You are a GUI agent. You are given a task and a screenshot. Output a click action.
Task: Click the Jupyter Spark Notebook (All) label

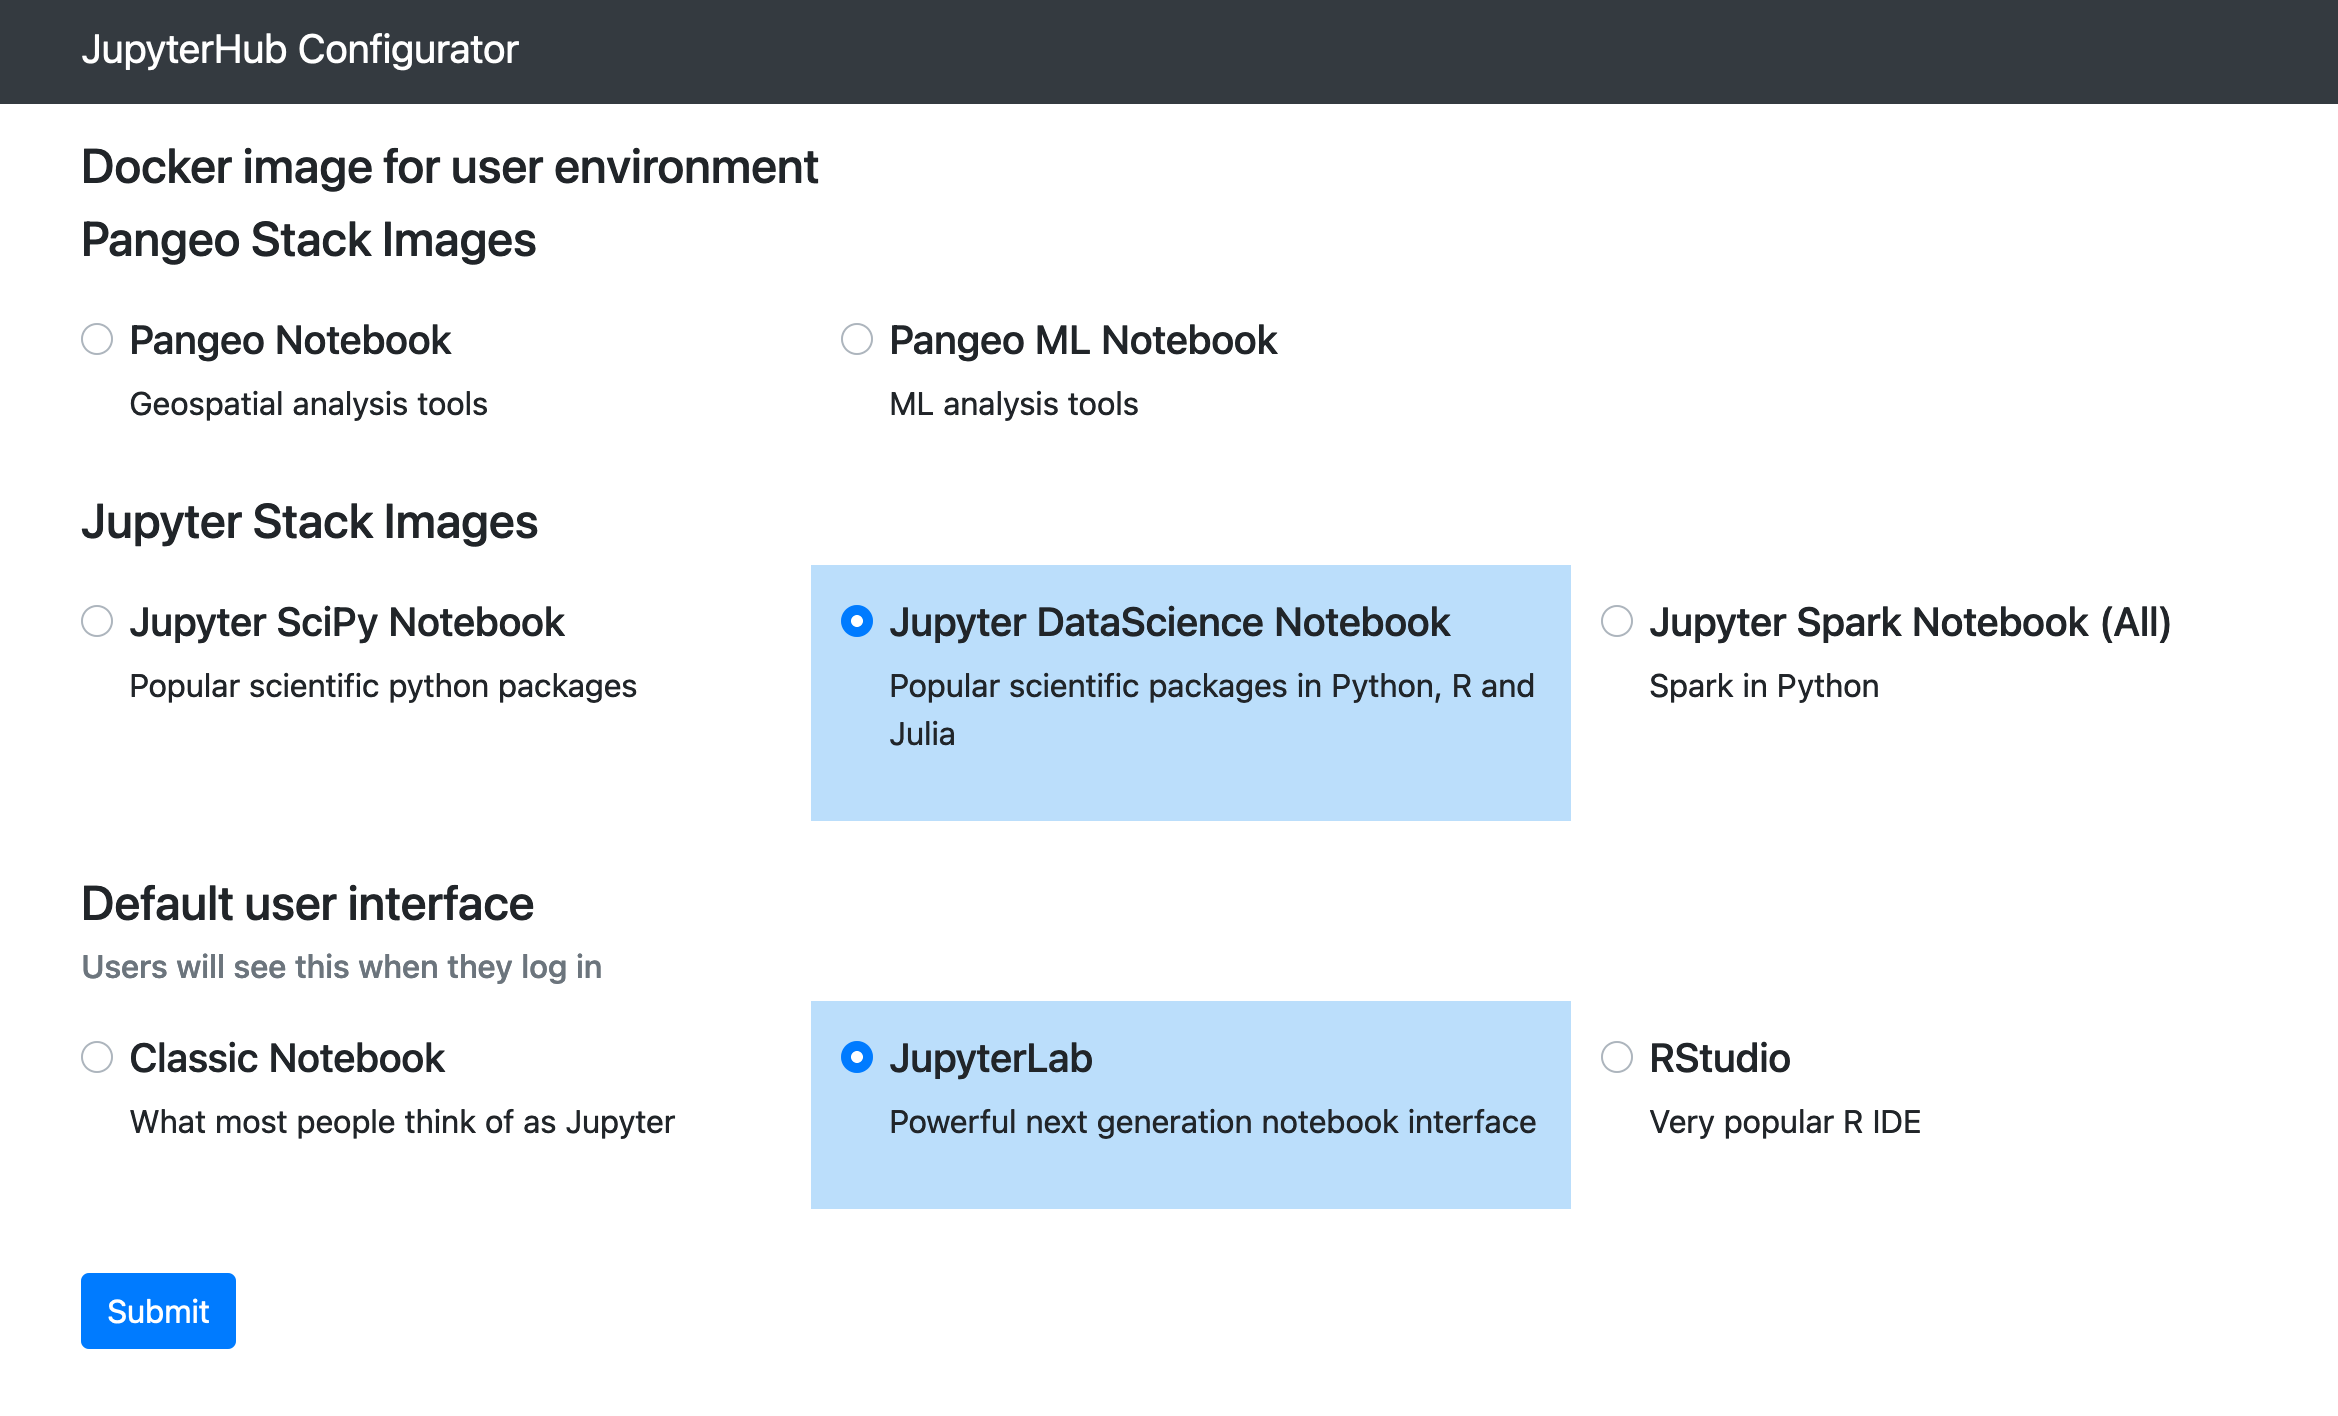(1910, 623)
